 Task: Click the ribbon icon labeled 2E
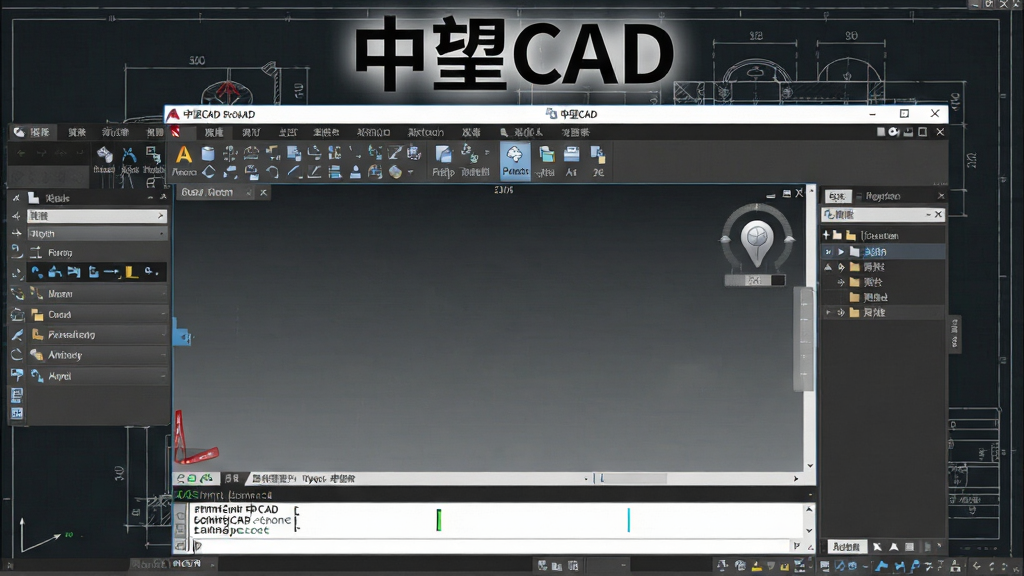tap(598, 161)
